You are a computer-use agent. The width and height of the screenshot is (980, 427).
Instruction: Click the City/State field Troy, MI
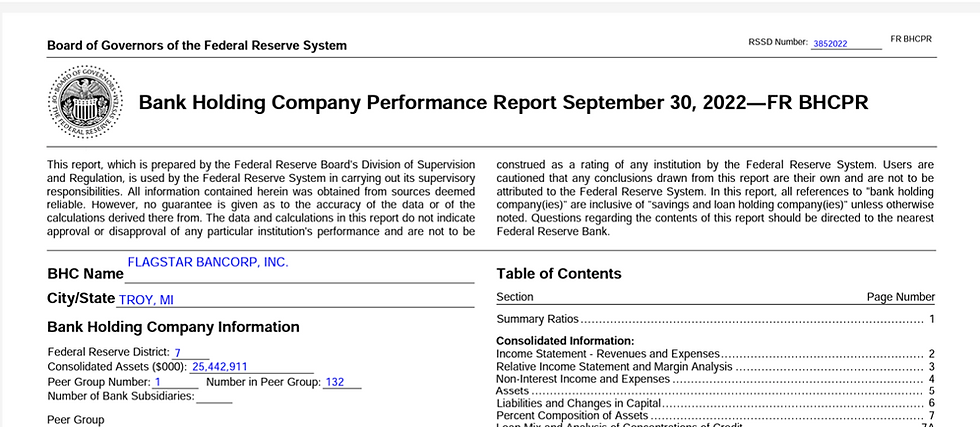click(295, 300)
